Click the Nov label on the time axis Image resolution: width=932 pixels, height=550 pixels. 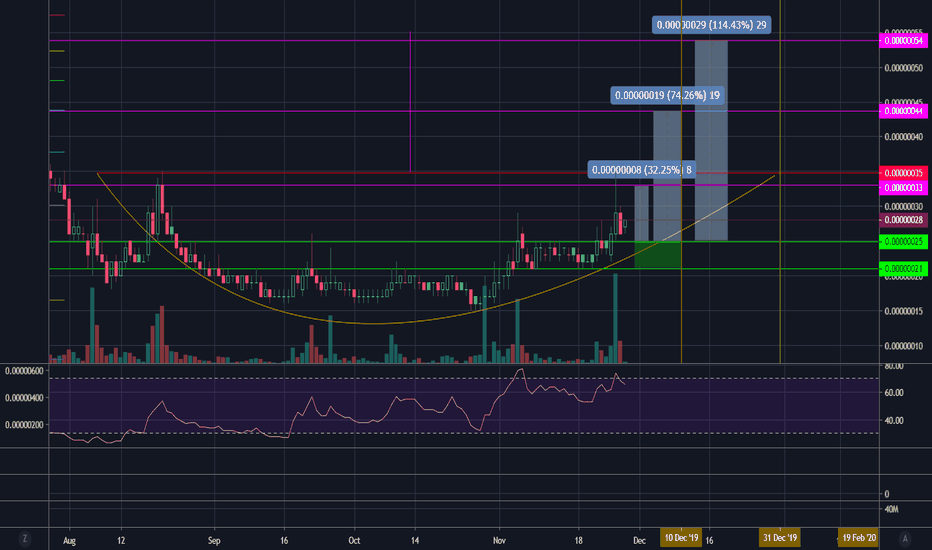(499, 540)
